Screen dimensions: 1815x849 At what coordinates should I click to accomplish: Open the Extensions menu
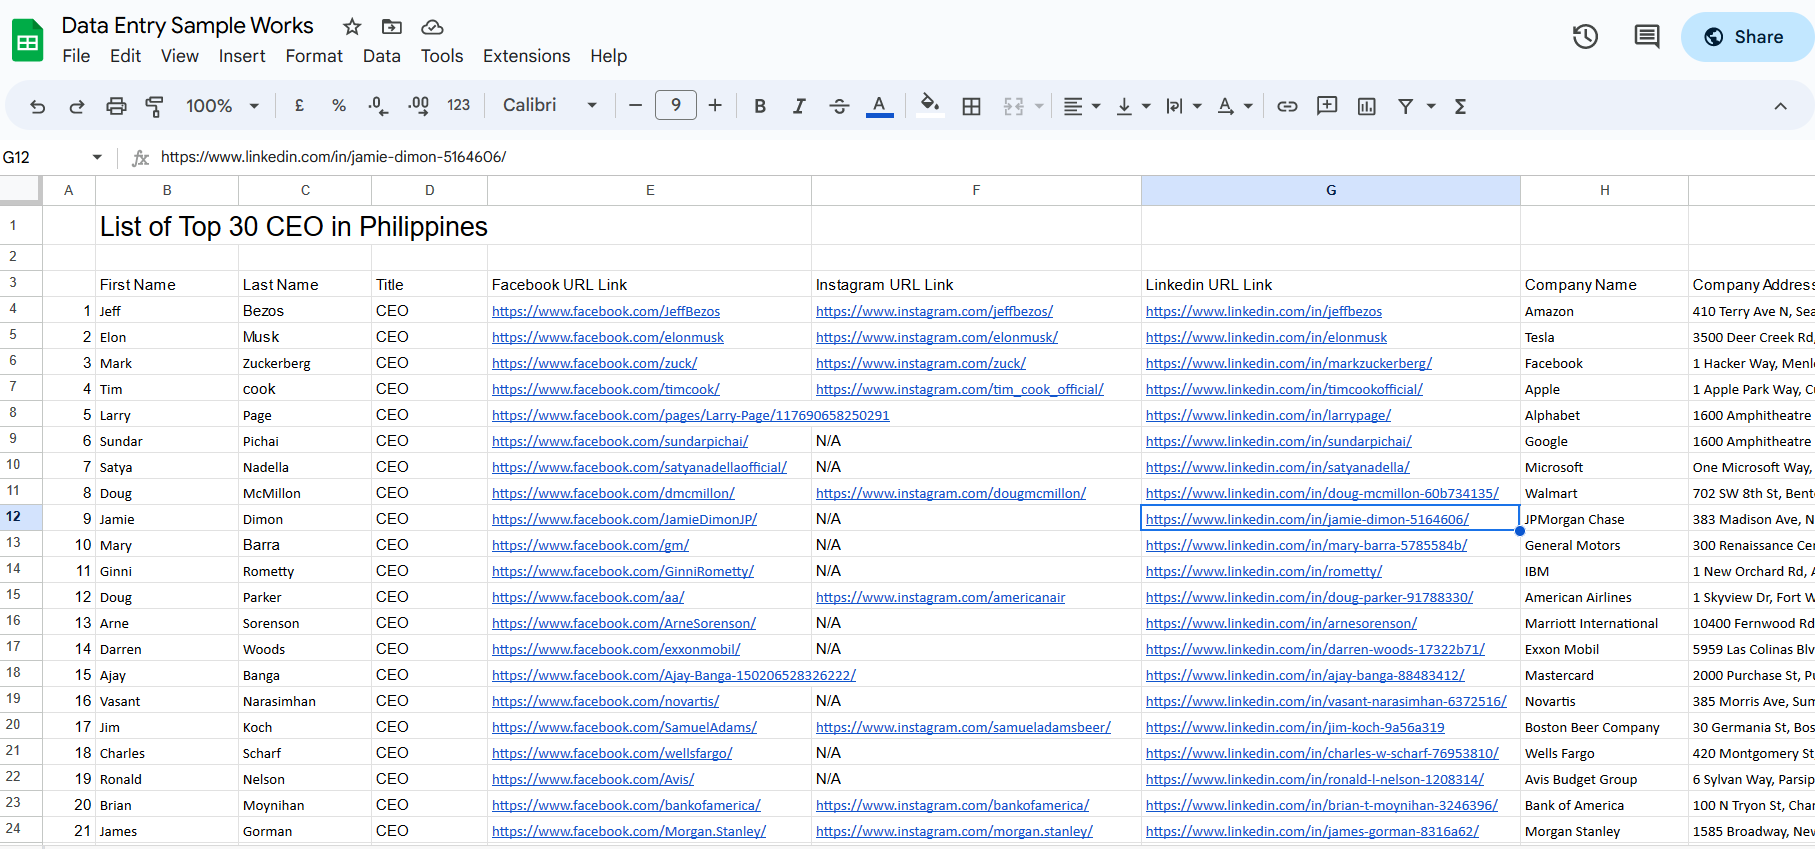526,56
